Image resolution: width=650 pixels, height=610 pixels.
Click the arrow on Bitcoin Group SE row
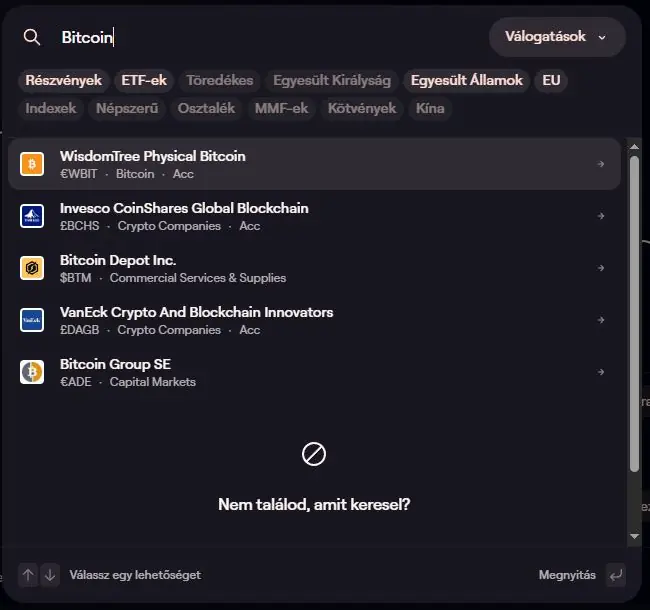[601, 372]
